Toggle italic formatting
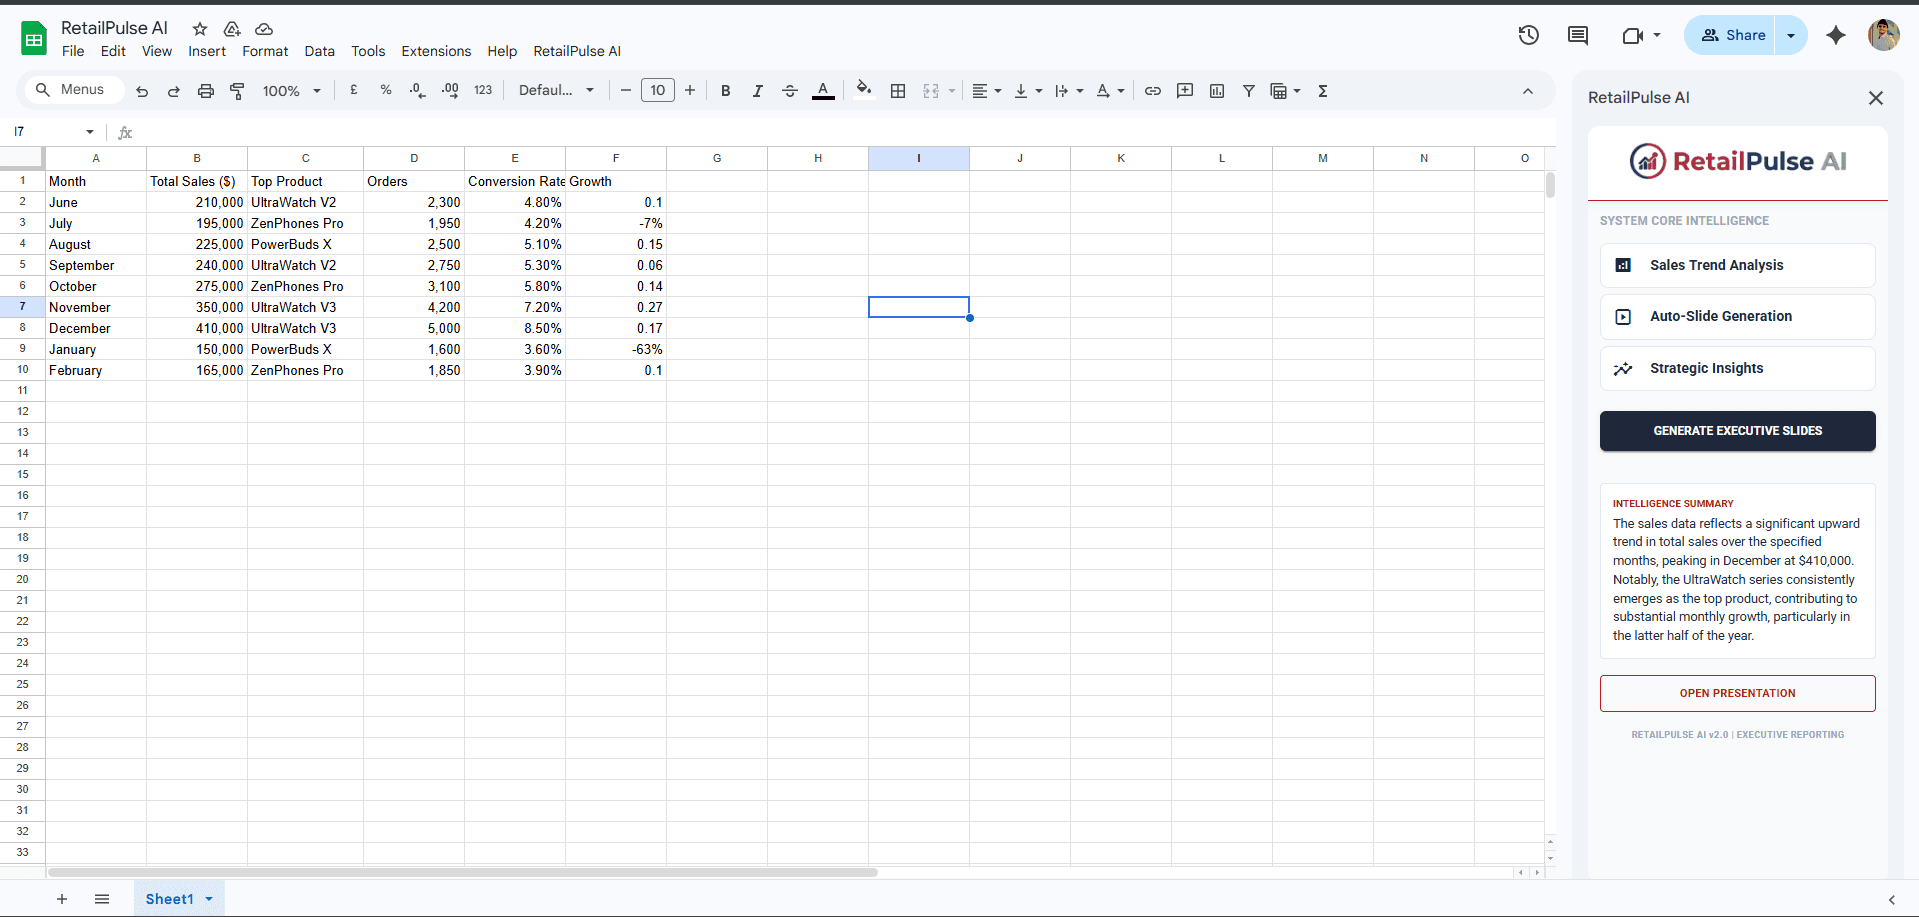Viewport: 1919px width, 917px height. coord(758,91)
